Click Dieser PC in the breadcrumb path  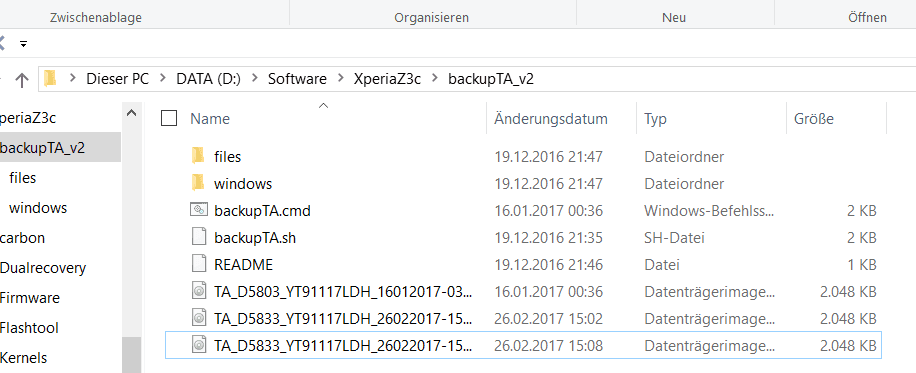117,78
